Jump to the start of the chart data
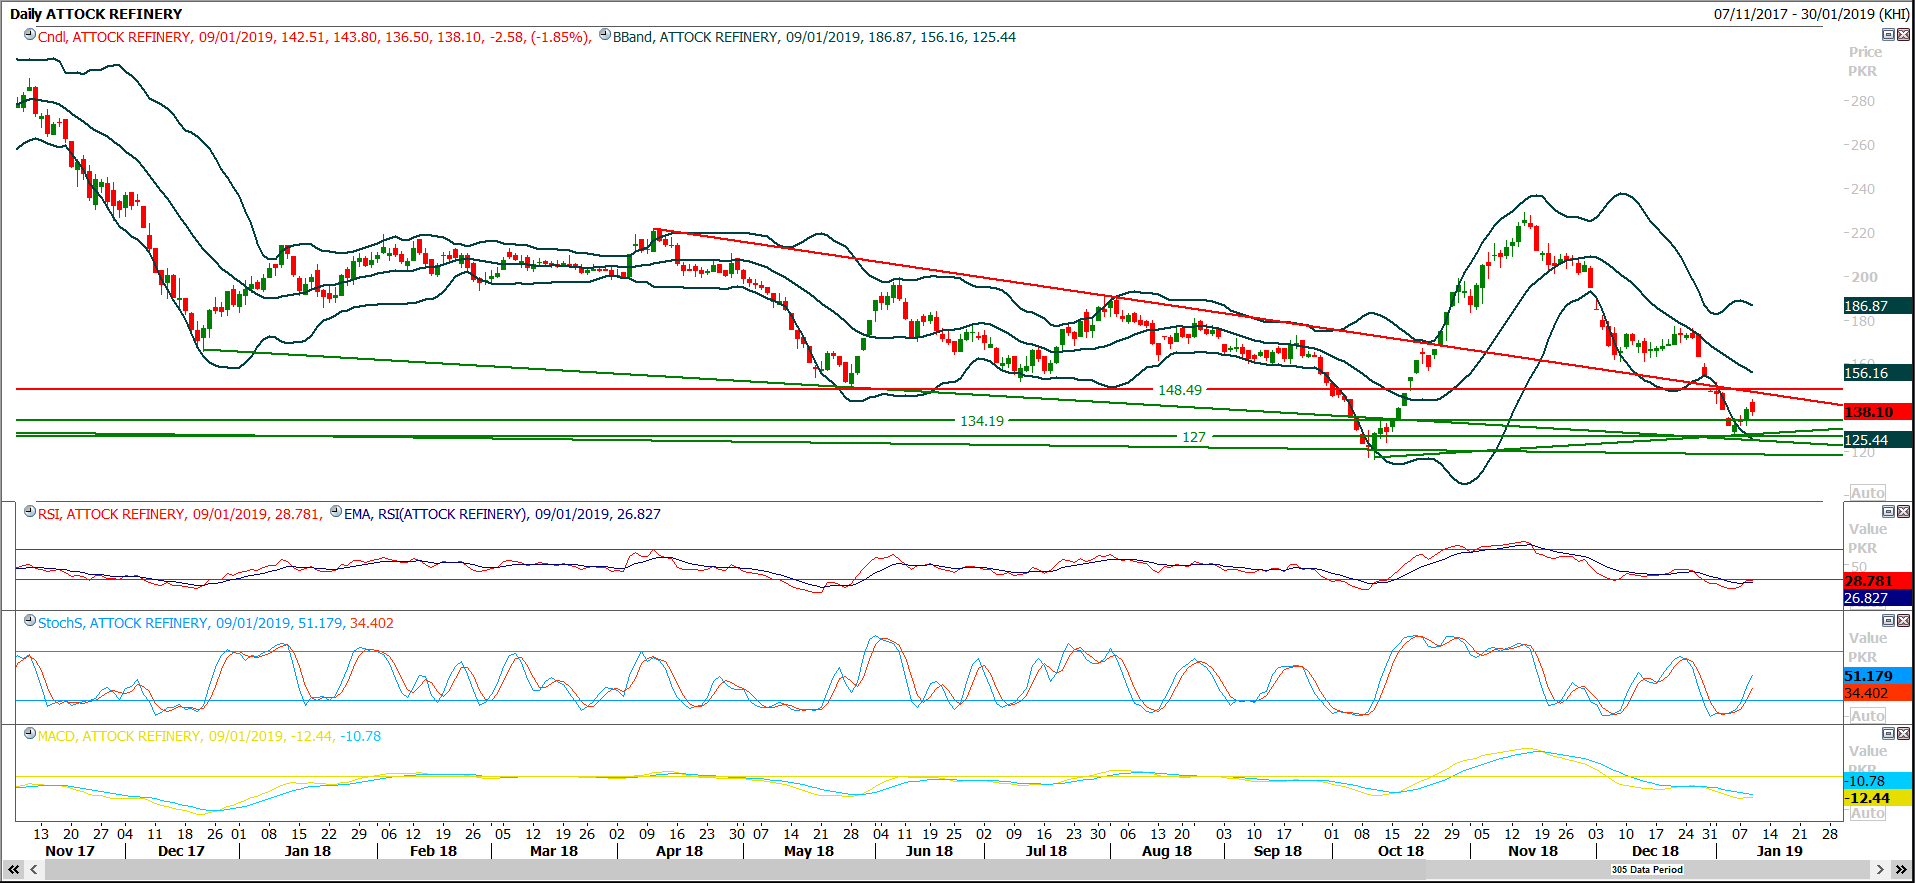This screenshot has width=1915, height=883. click(13, 870)
